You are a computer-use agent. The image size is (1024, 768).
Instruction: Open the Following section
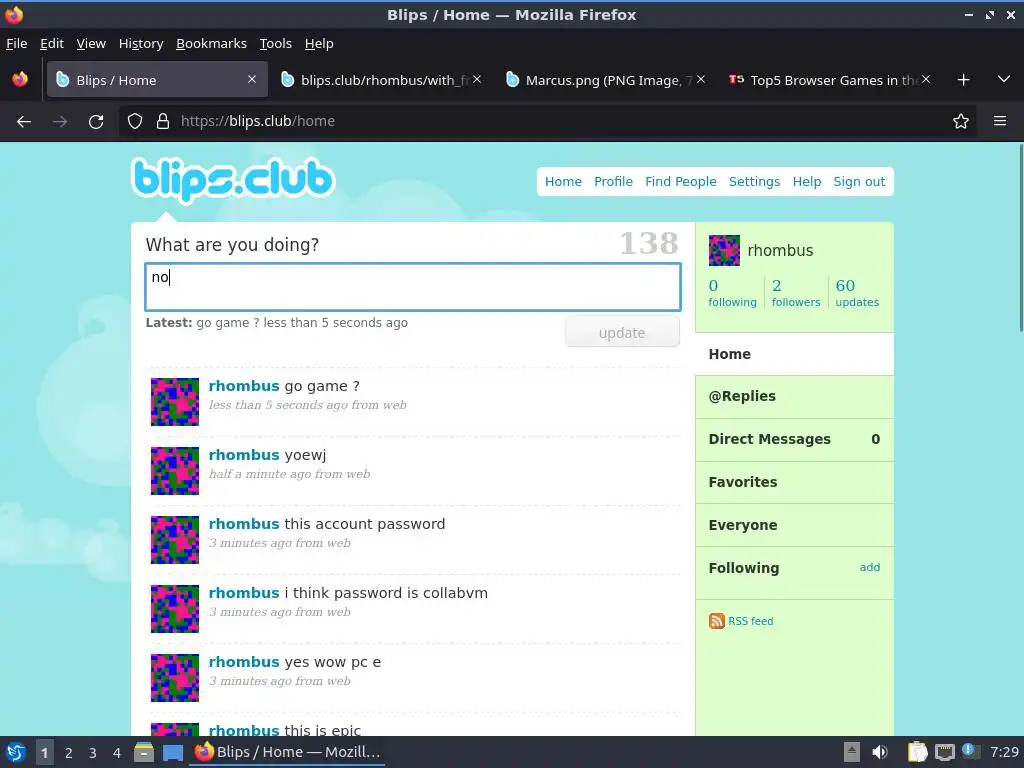coord(744,568)
